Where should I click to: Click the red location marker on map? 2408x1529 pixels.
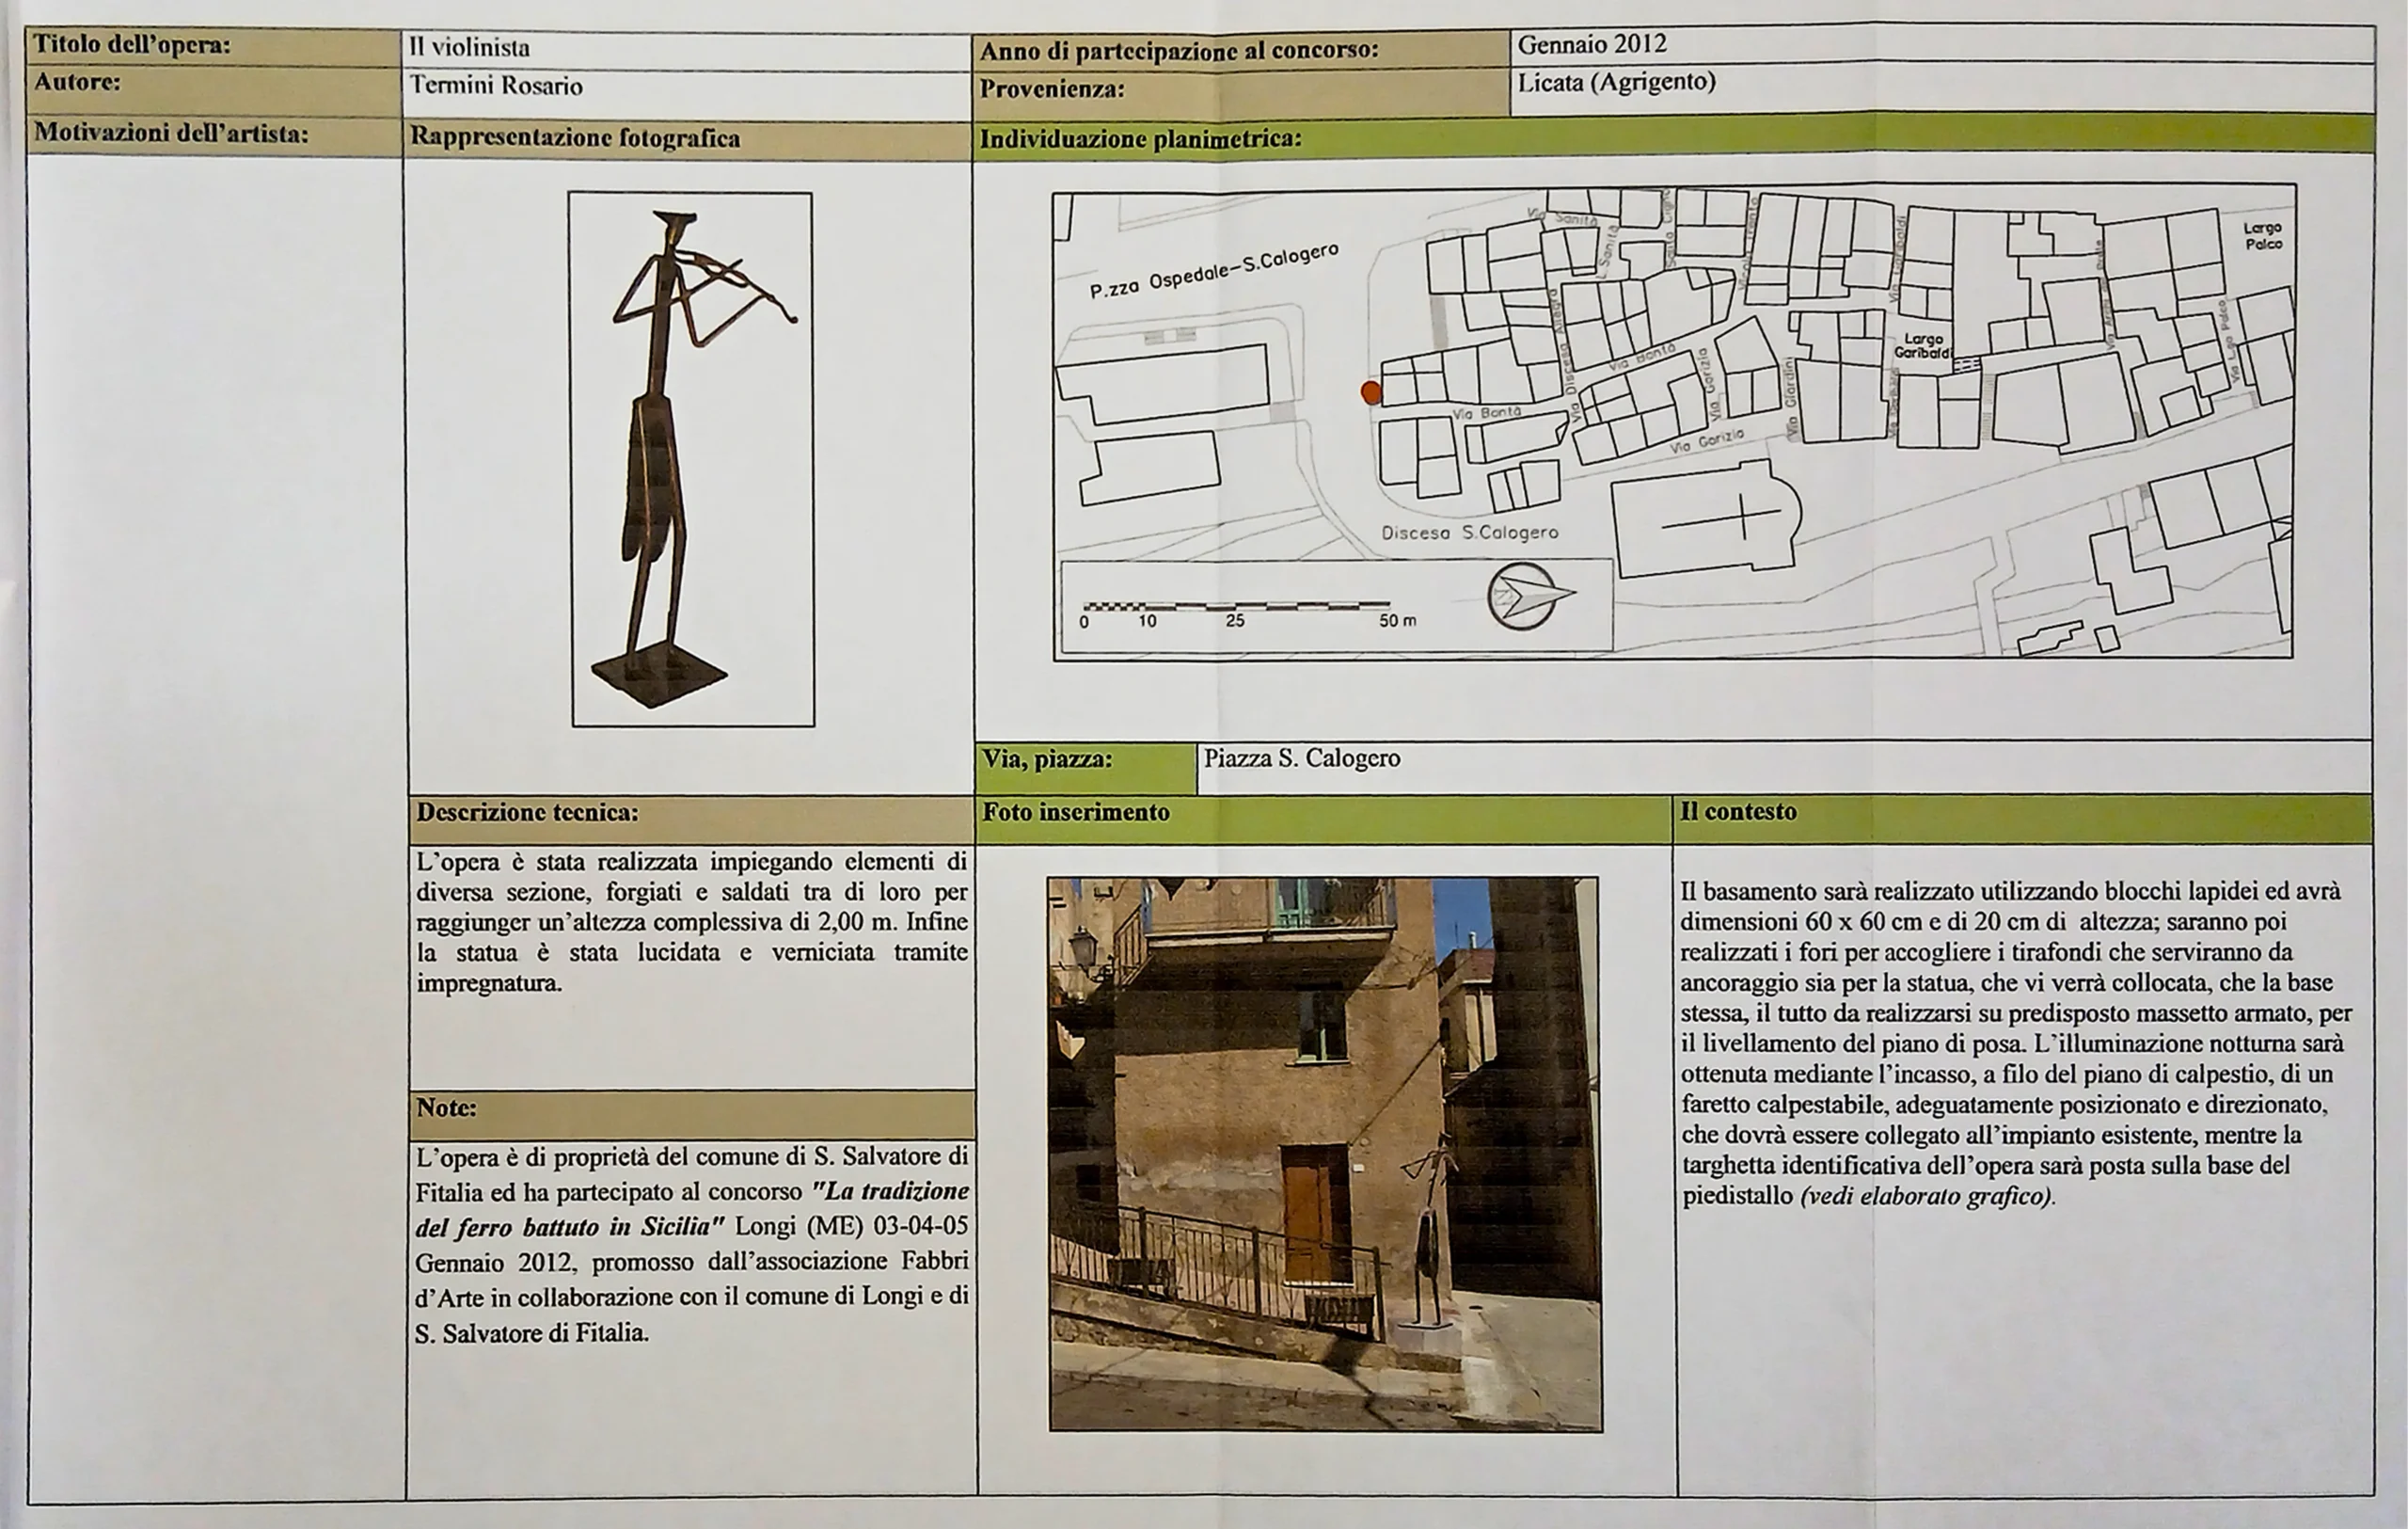point(1371,393)
